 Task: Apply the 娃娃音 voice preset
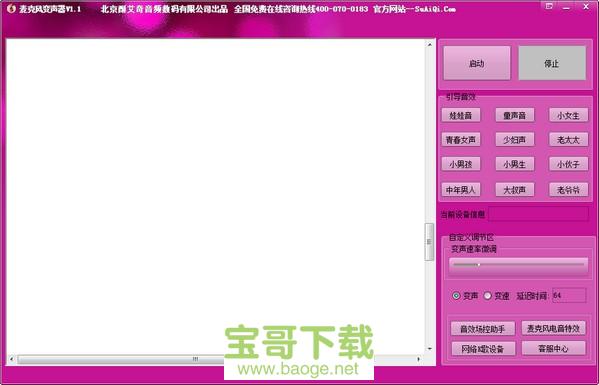[461, 115]
